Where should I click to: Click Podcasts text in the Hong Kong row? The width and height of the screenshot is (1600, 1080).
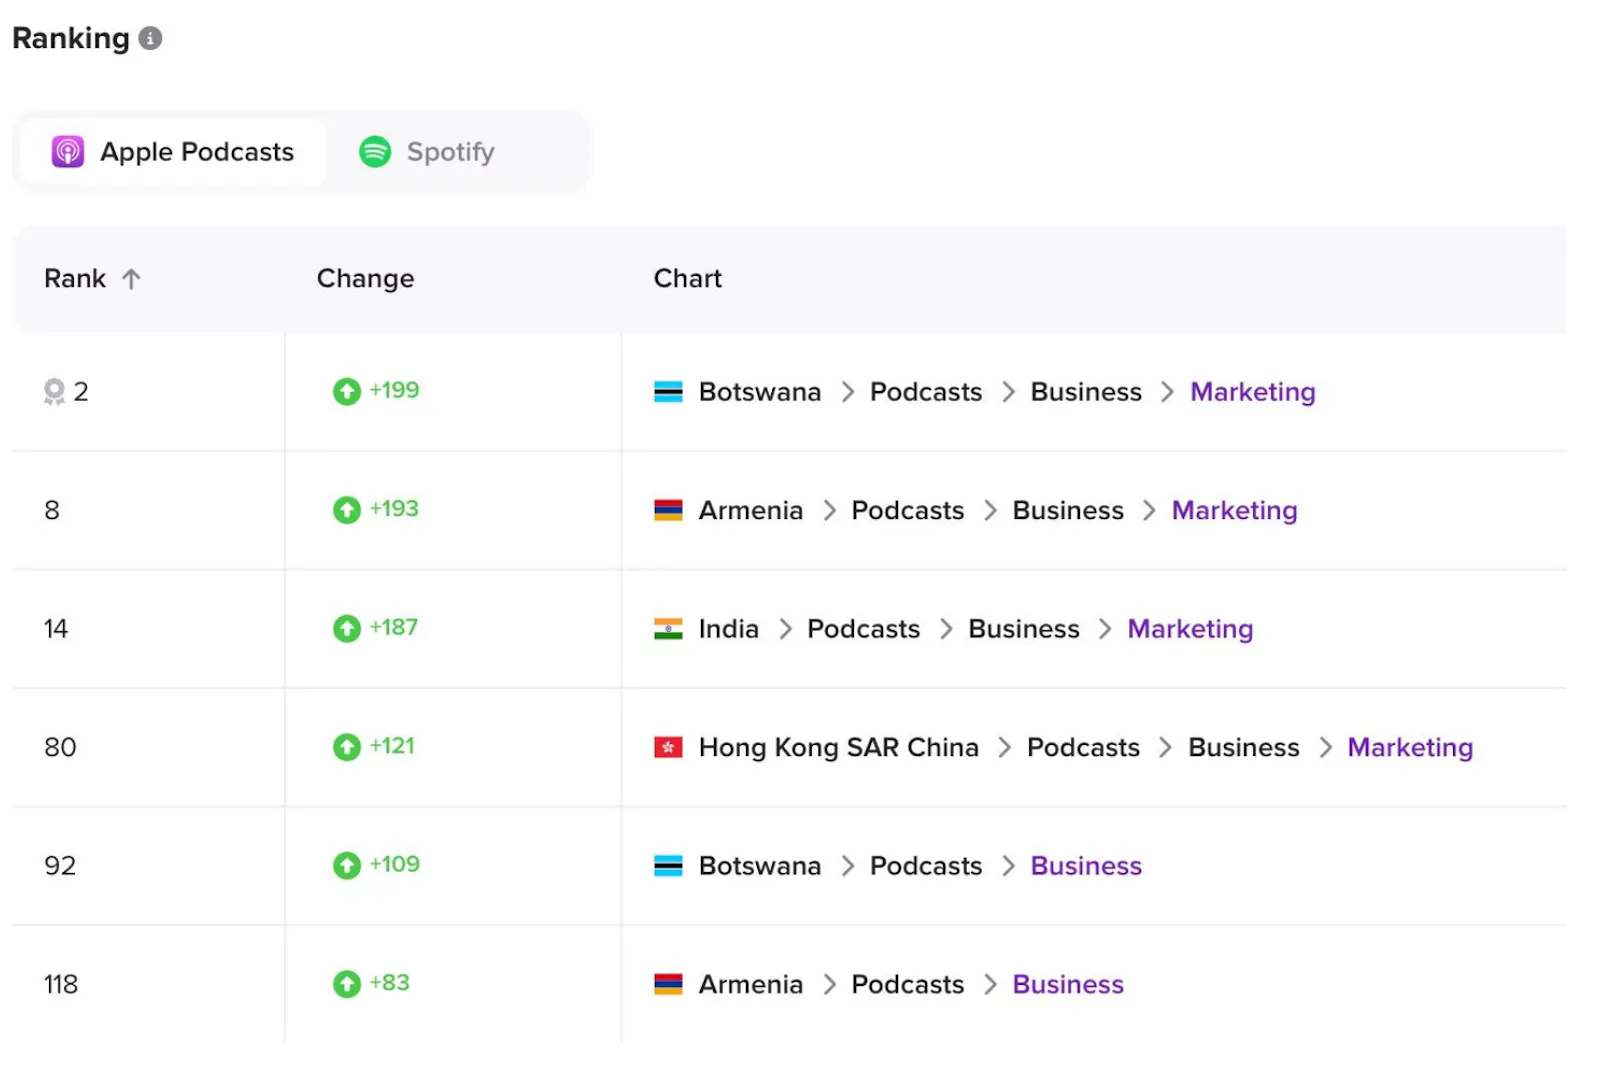tap(1083, 747)
